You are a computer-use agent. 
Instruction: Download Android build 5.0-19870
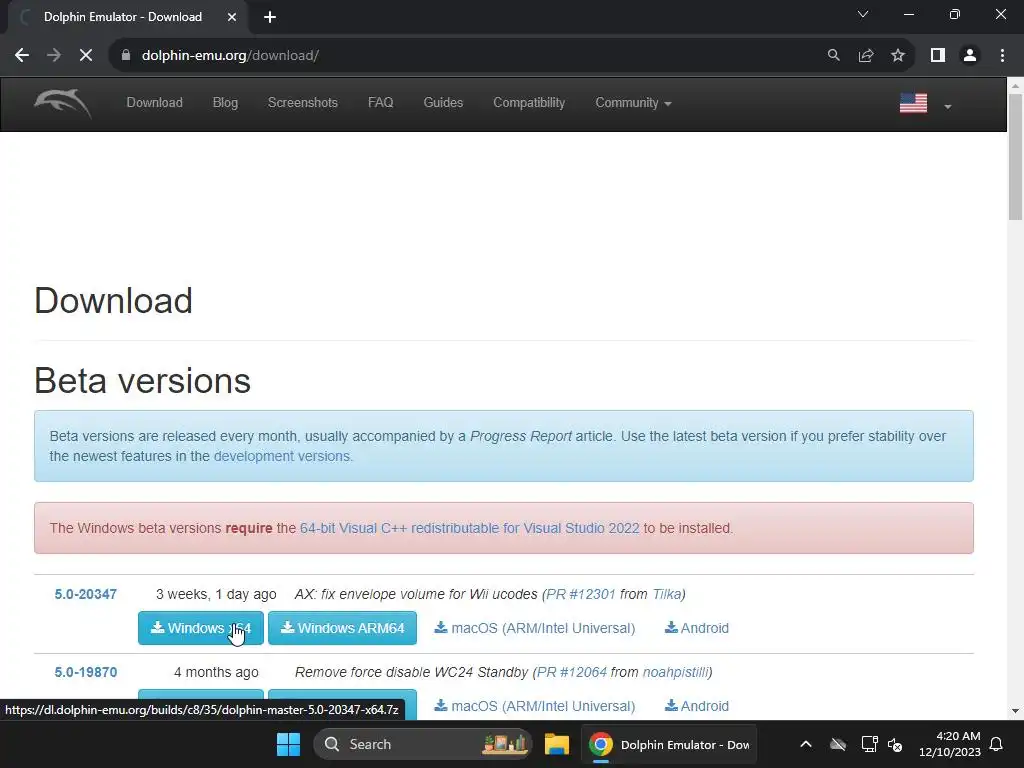tap(697, 706)
